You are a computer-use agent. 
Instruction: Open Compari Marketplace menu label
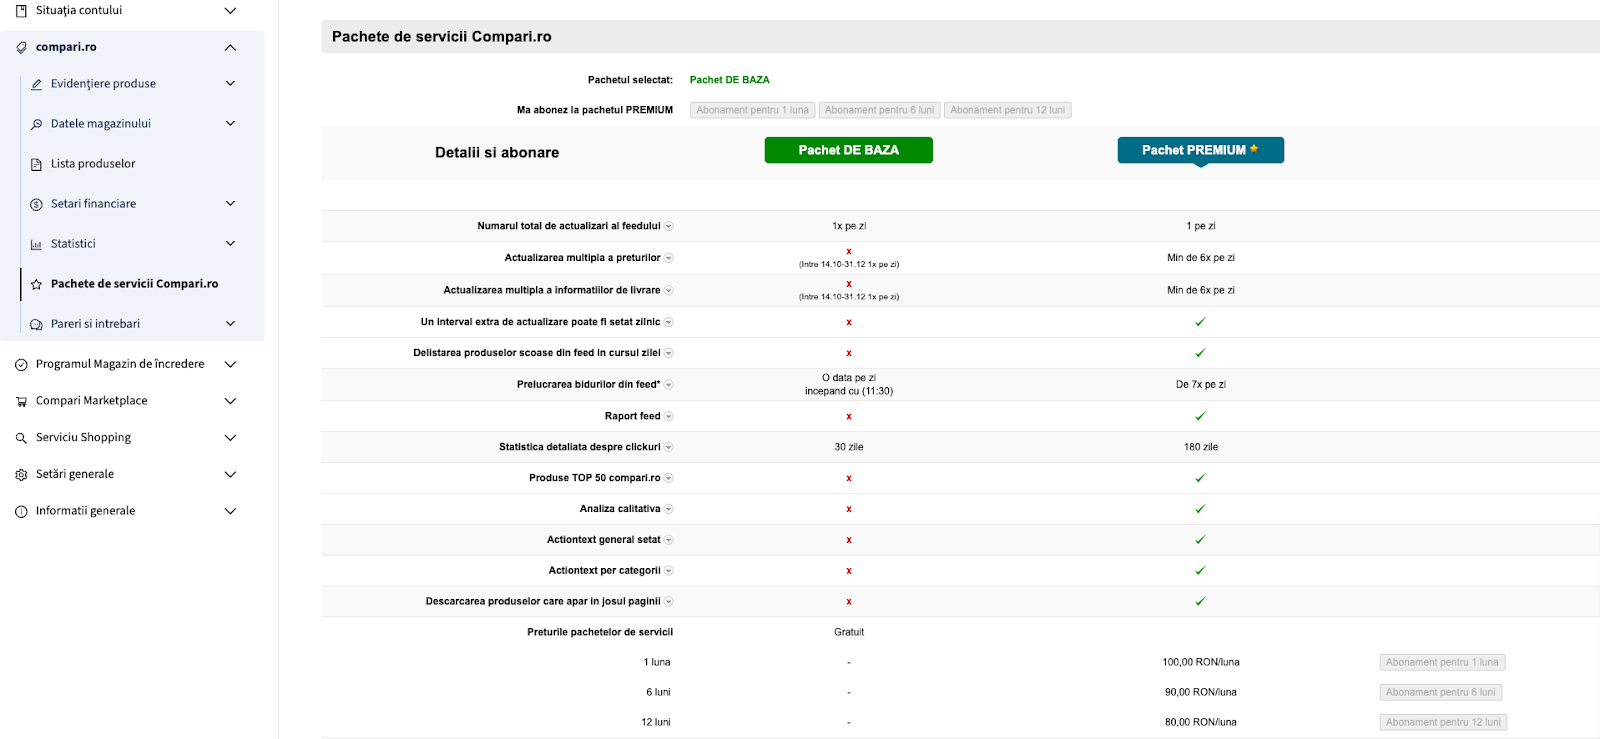point(91,401)
